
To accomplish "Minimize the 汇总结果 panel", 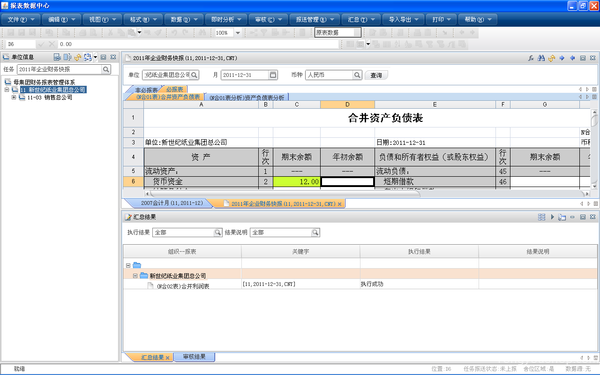I will (572, 217).
